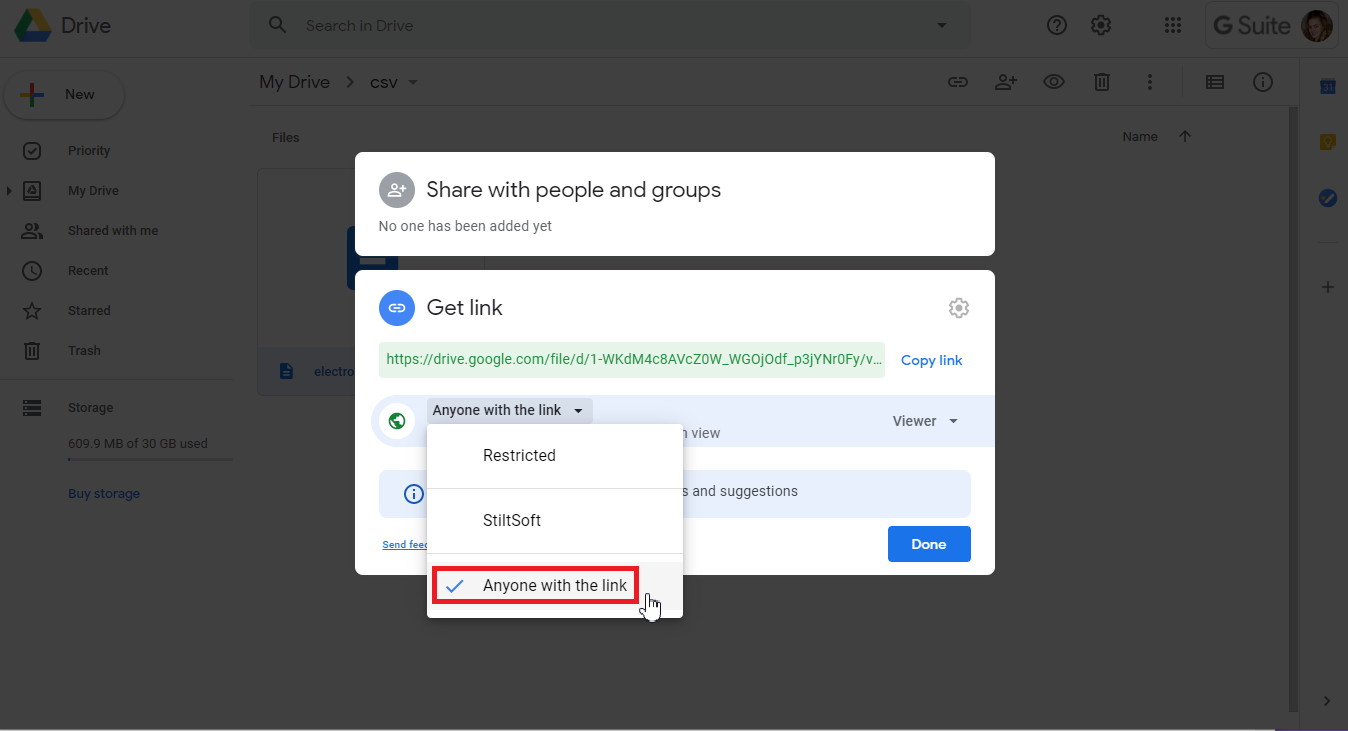Image resolution: width=1348 pixels, height=731 pixels.
Task: Open the Viewer role dropdown
Action: [x=925, y=421]
